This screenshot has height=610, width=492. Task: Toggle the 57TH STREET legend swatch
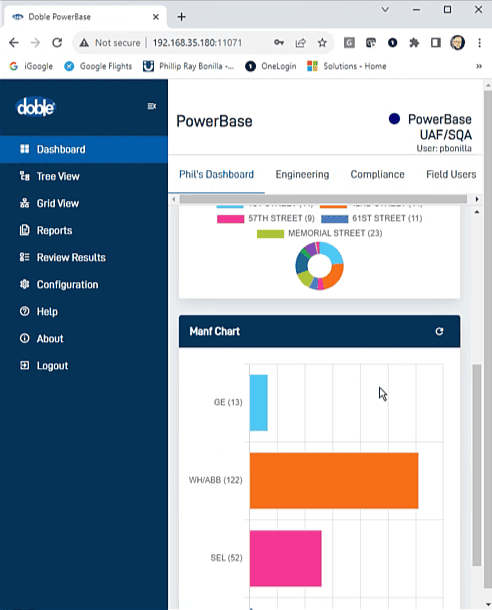(x=230, y=219)
